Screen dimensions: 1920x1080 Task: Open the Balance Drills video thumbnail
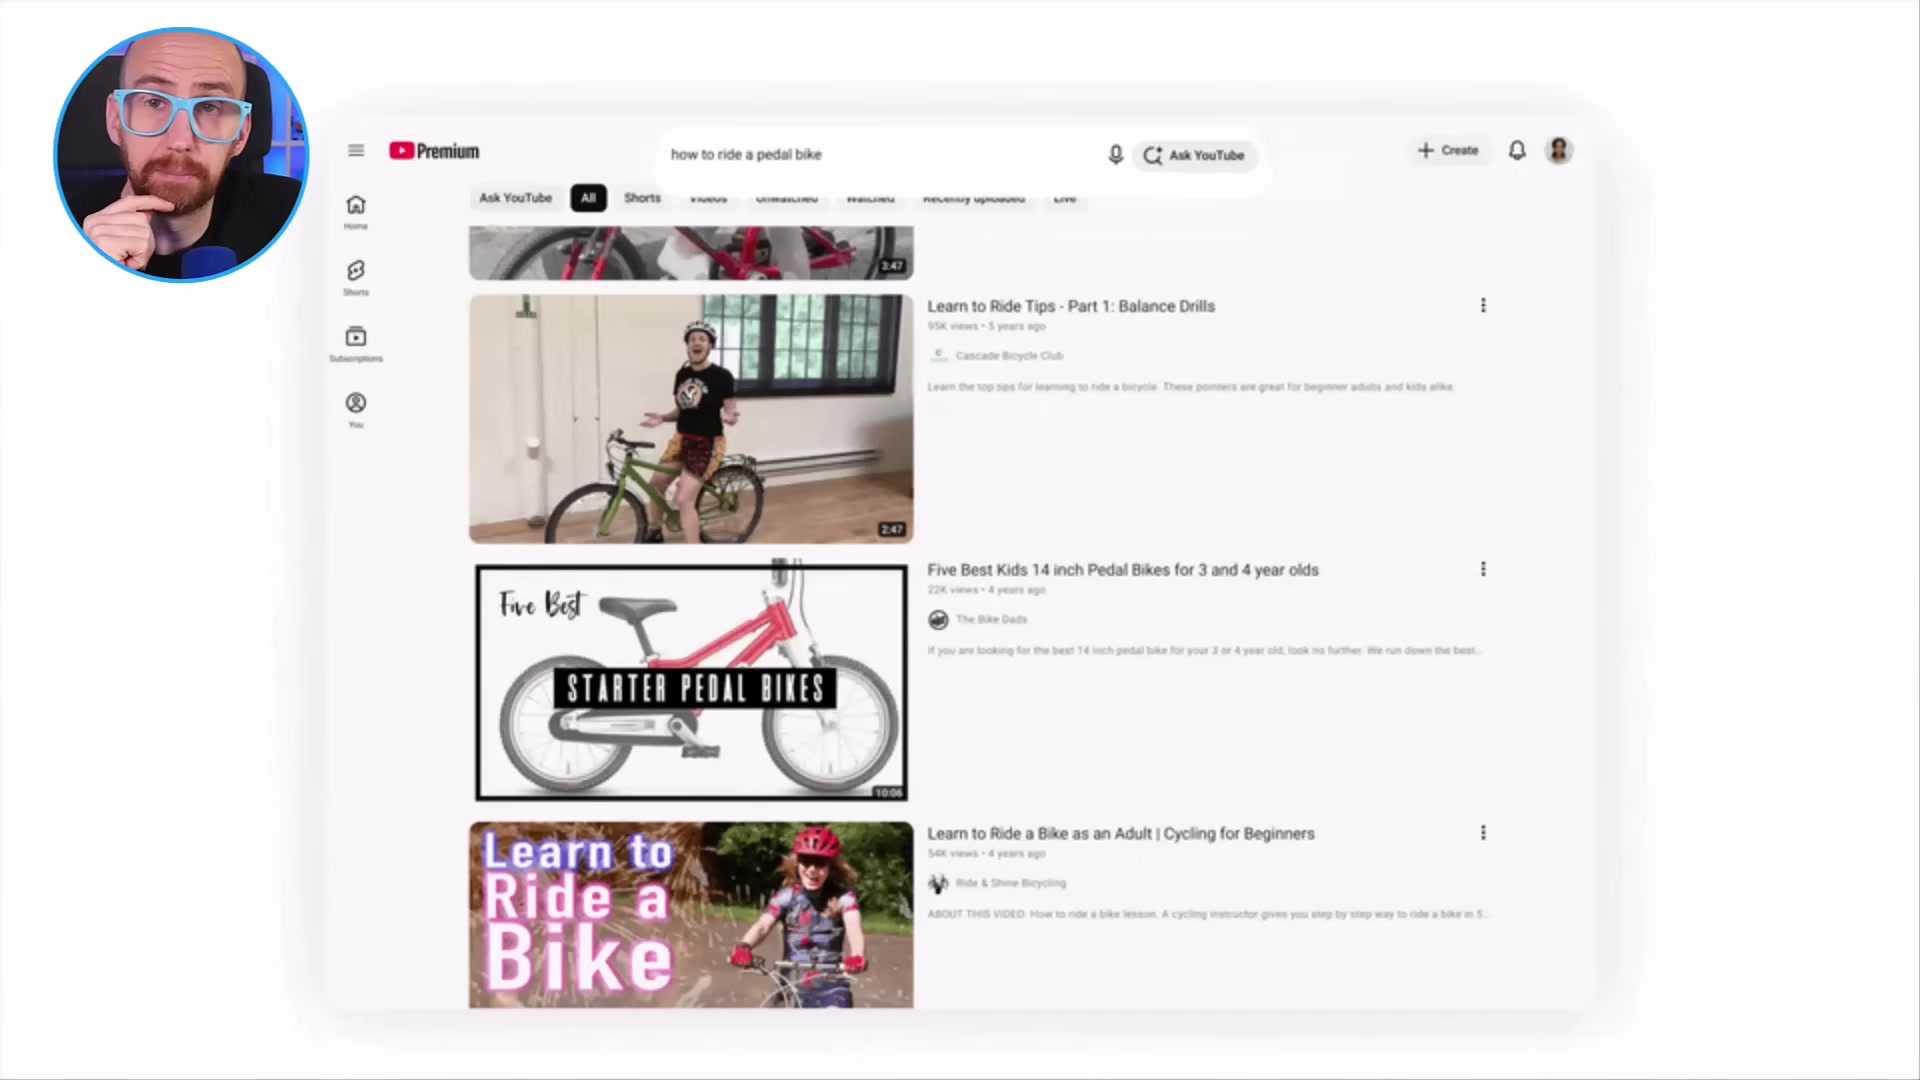(691, 419)
